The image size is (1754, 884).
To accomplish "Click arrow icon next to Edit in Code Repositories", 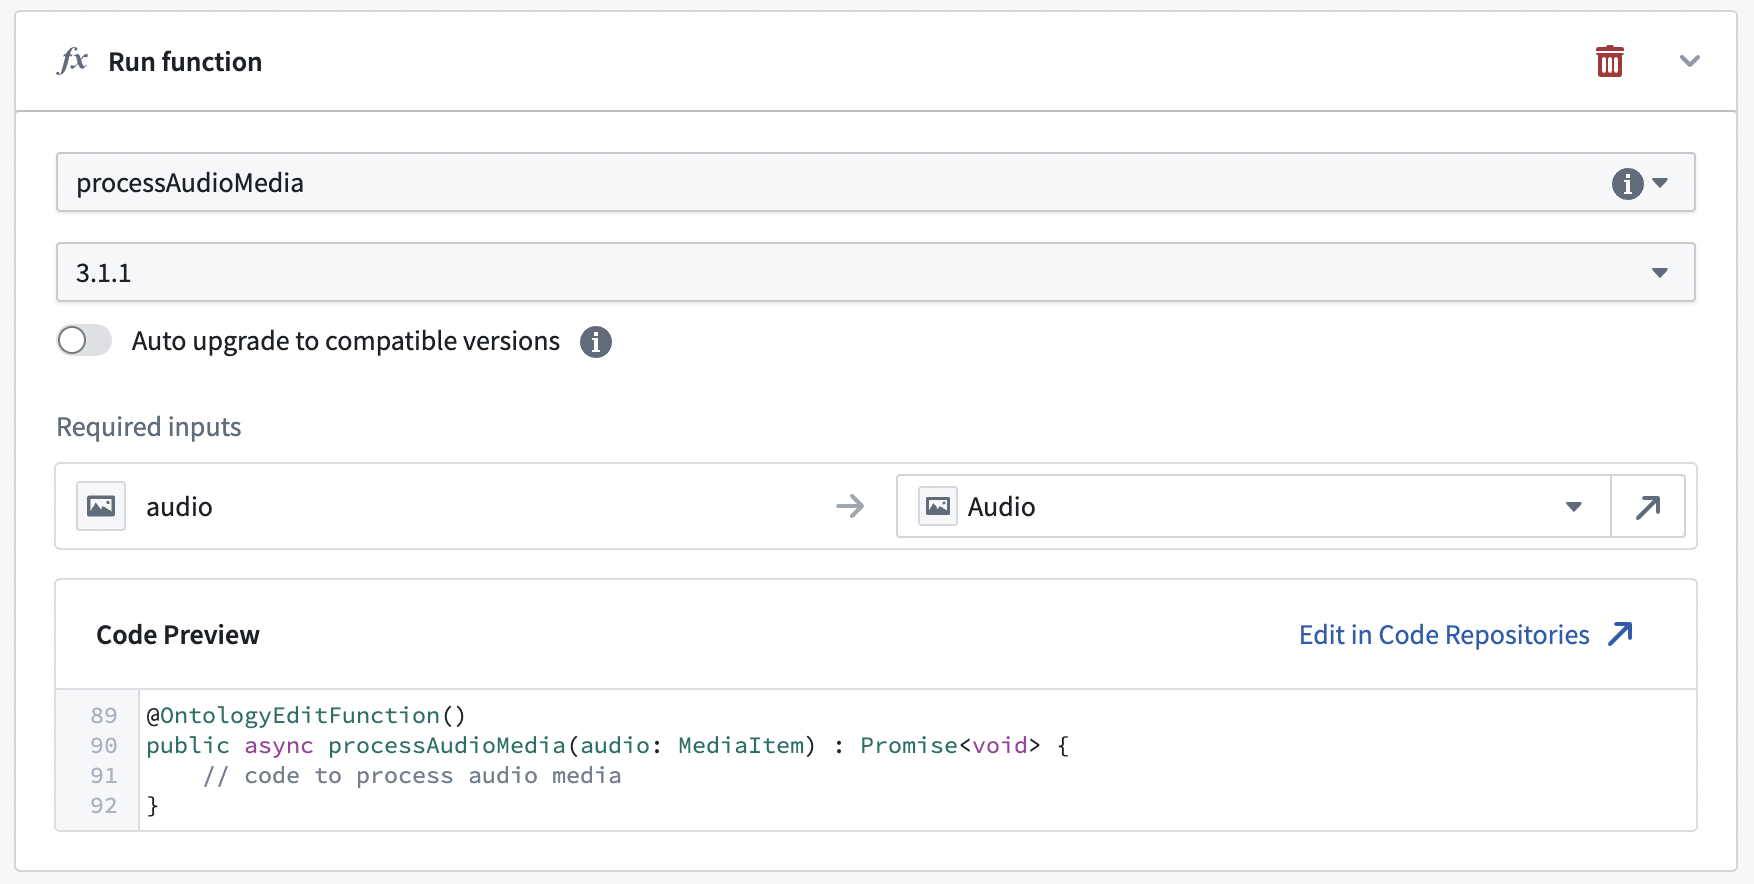I will tap(1620, 634).
